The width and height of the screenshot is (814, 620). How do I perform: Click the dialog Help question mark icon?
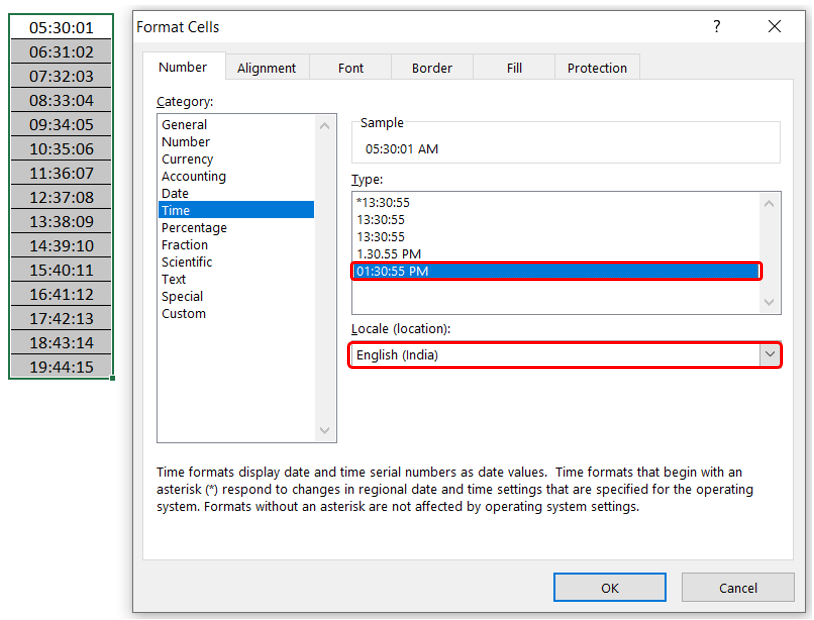716,27
